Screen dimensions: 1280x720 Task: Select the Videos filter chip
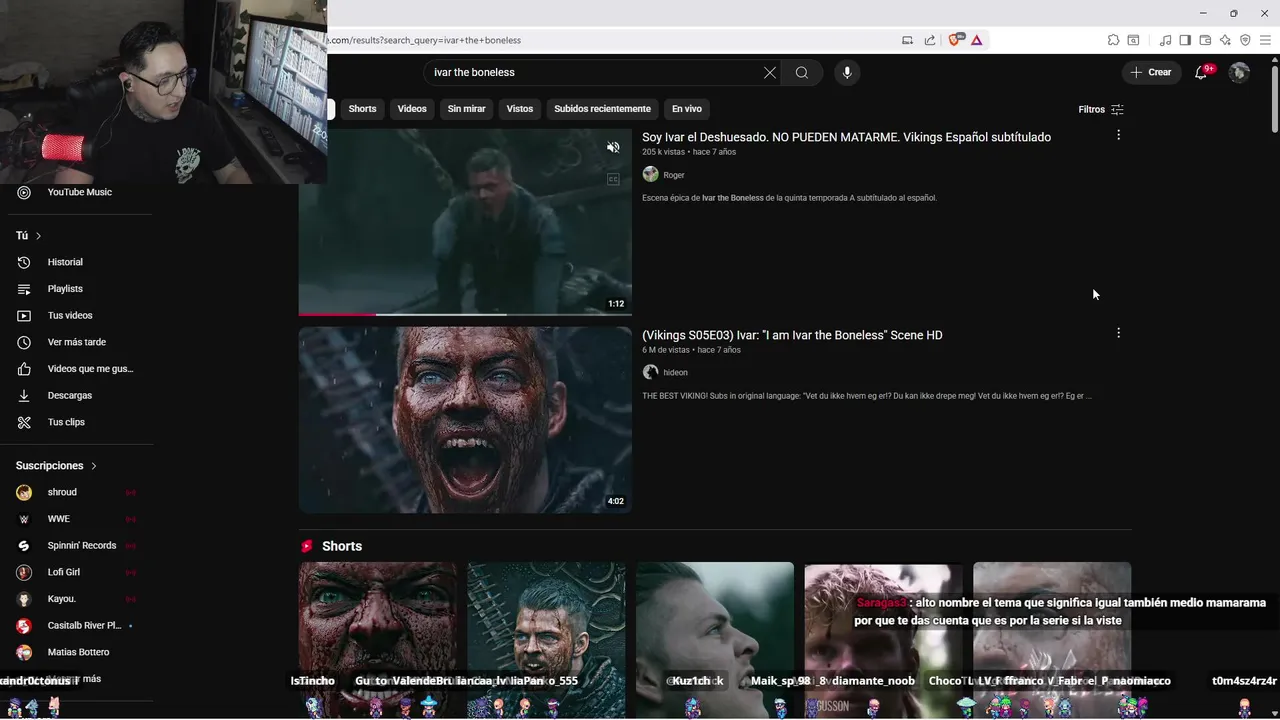412,109
